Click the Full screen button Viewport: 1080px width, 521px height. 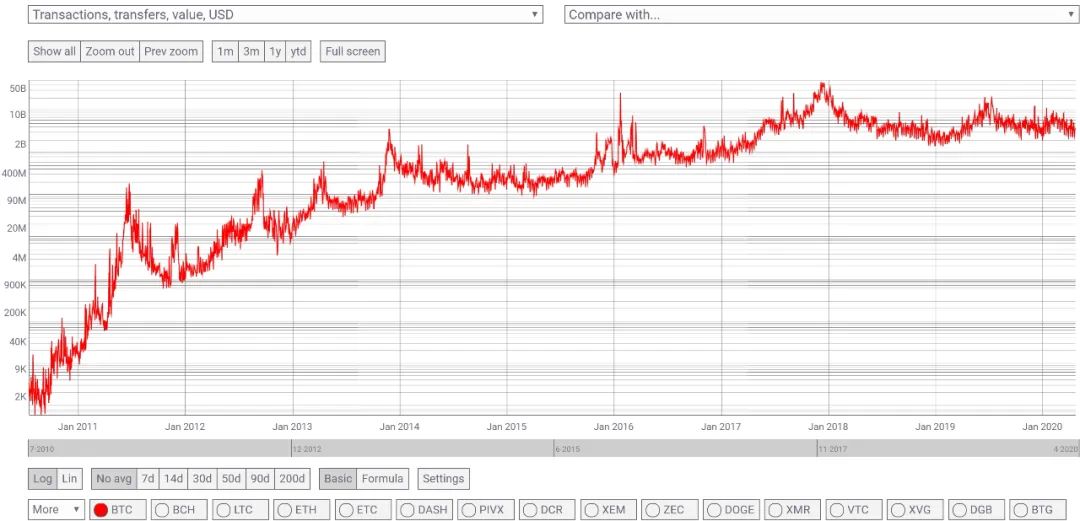coord(353,52)
